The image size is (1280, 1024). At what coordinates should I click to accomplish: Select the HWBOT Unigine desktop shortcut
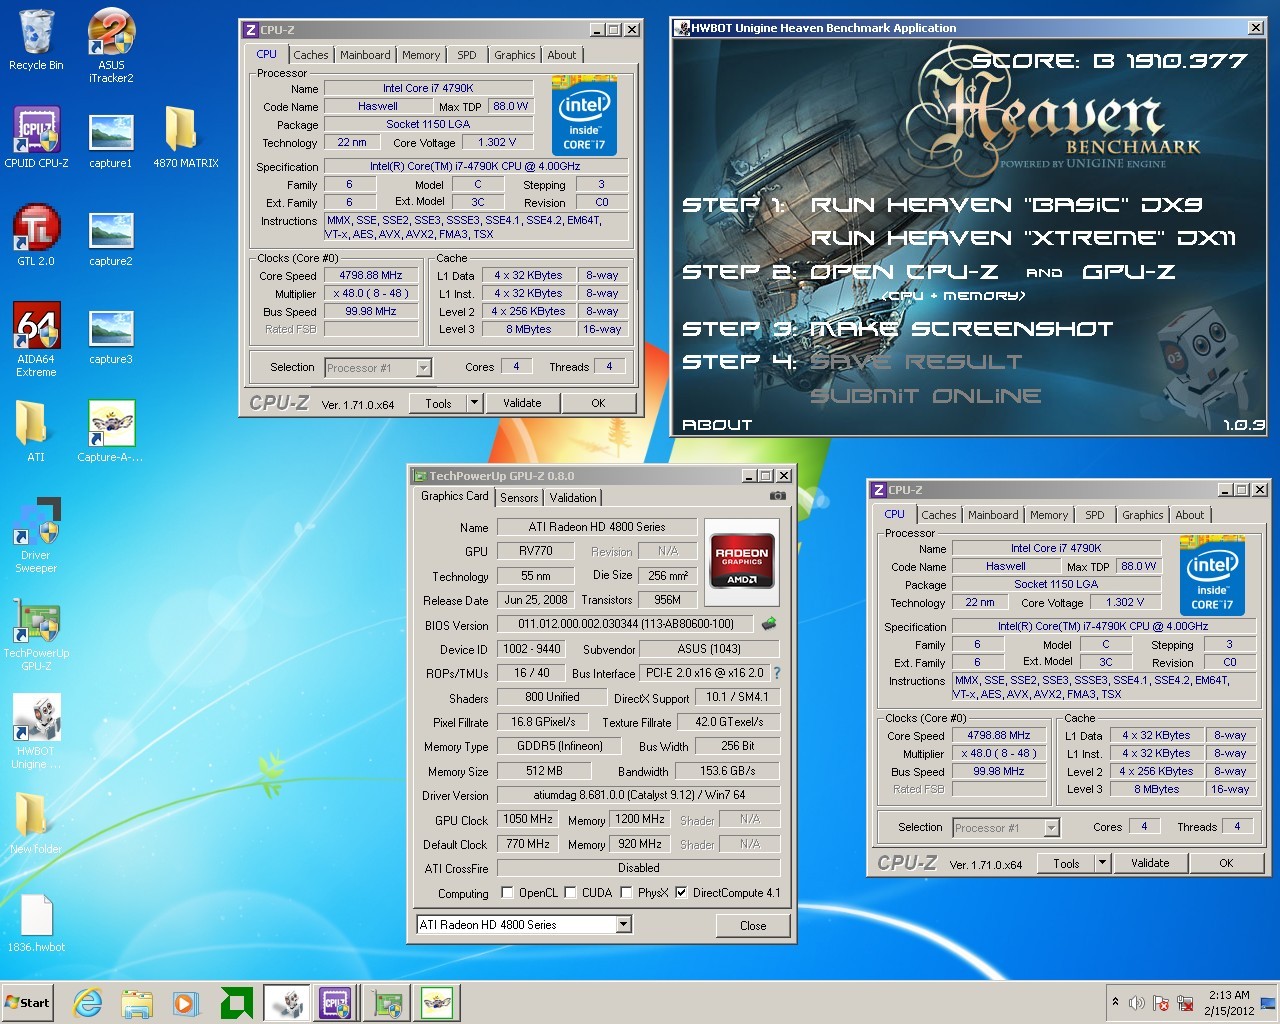(x=36, y=732)
